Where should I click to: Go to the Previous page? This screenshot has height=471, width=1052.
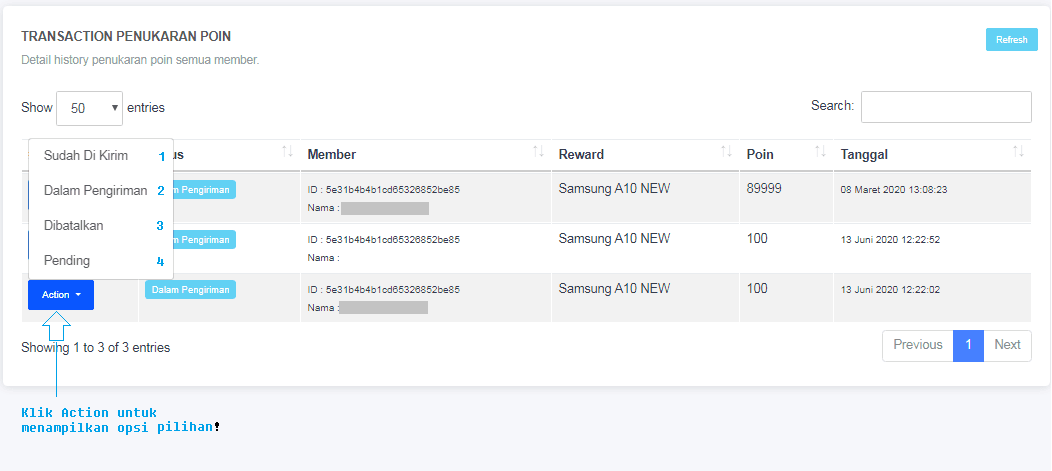[x=917, y=345]
